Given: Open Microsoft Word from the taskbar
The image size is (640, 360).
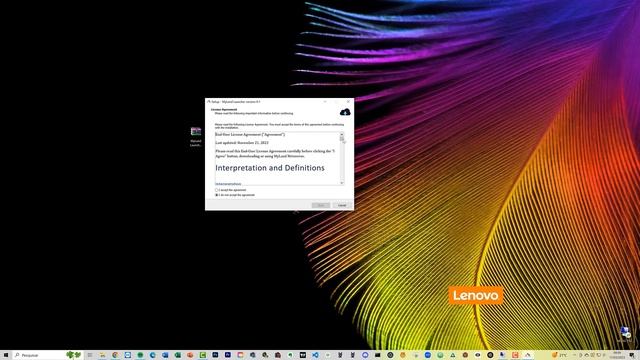Looking at the screenshot, I should (165, 355).
